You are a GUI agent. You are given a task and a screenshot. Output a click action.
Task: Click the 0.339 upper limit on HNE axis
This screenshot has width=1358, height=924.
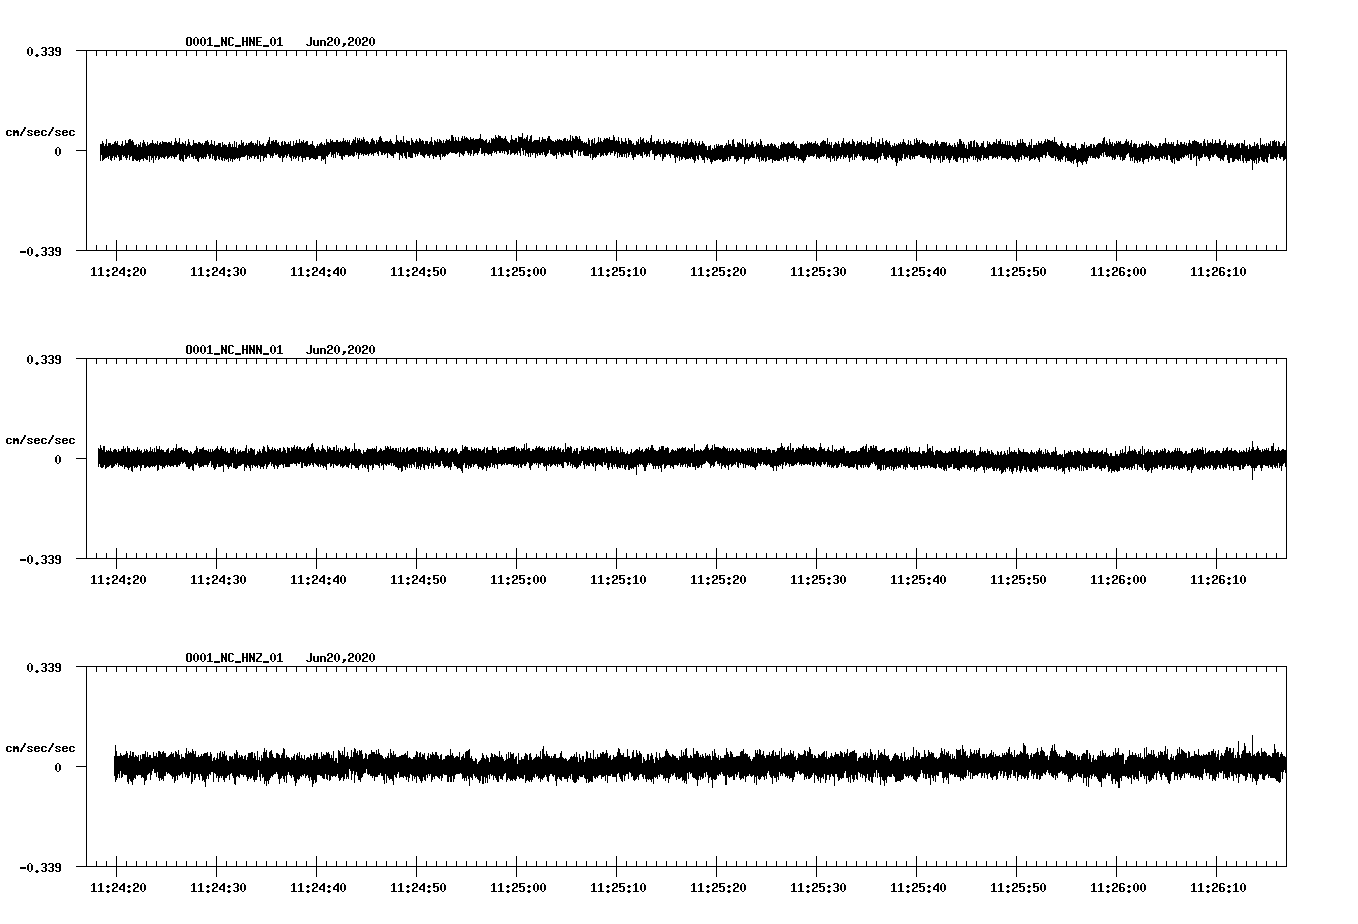44,51
